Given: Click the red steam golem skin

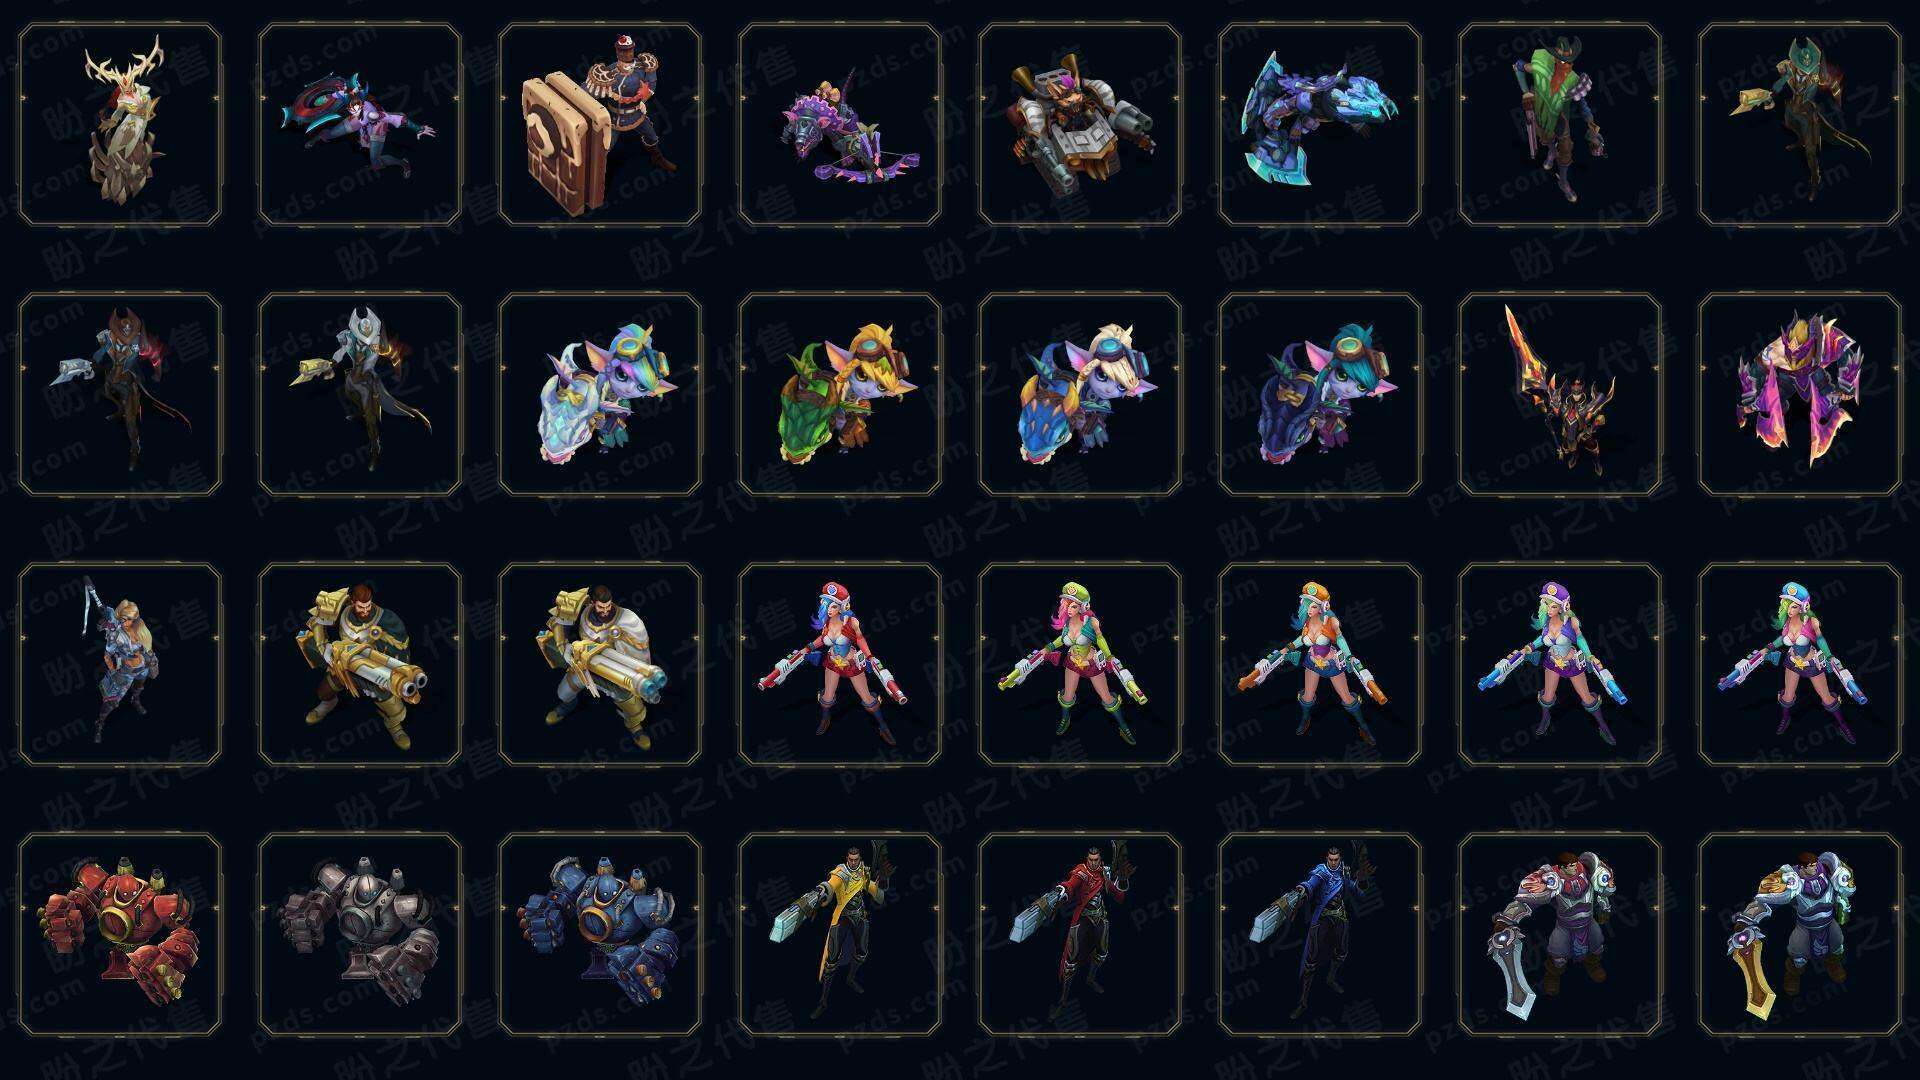Looking at the screenshot, I should point(120,934).
